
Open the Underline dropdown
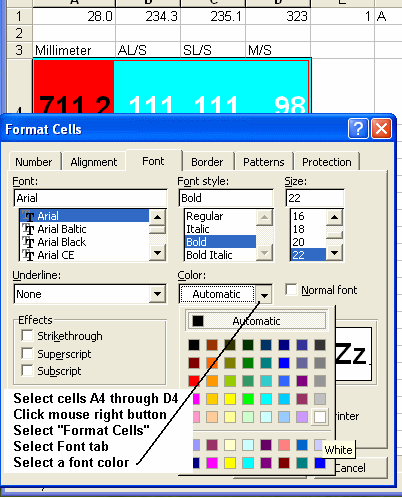click(157, 294)
